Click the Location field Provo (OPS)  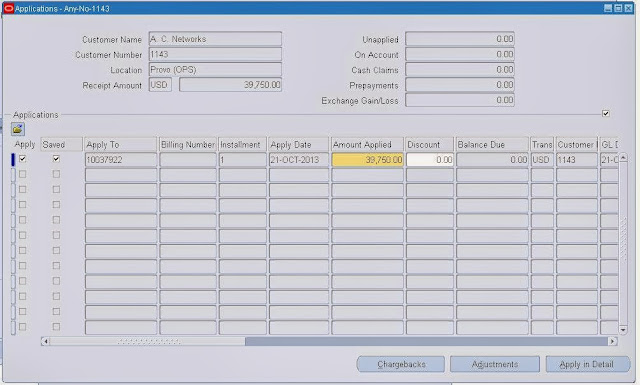click(215, 70)
